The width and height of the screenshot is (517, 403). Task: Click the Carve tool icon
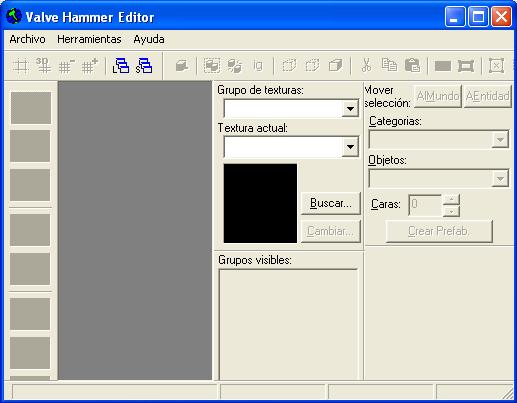point(182,66)
